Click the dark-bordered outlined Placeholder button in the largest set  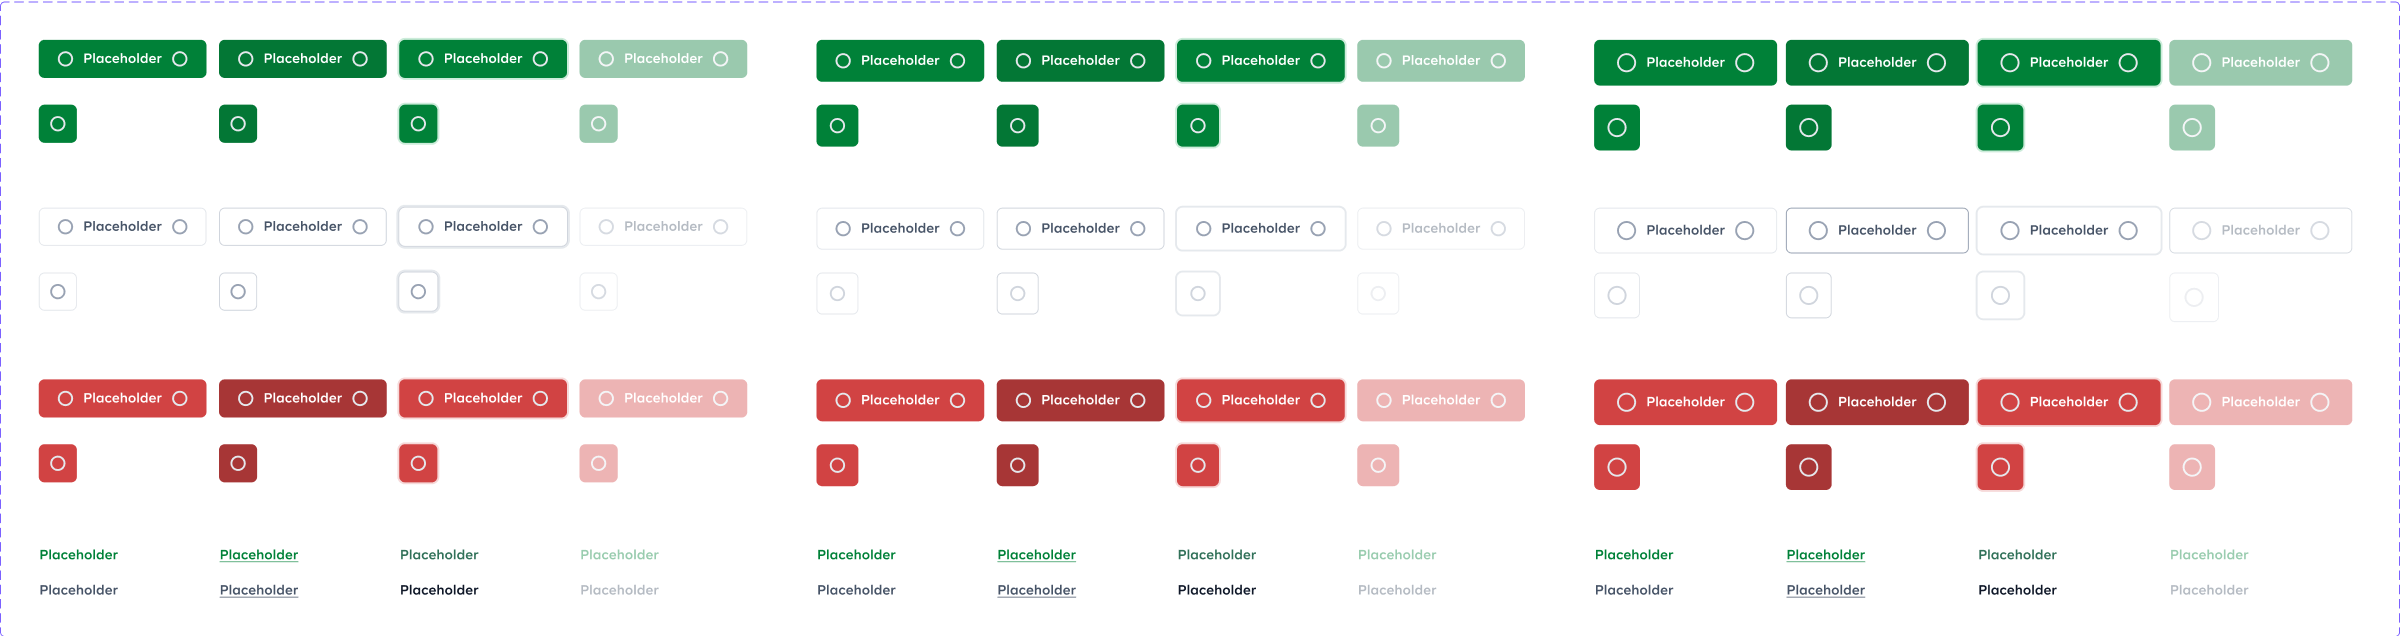pyautogui.click(x=1877, y=230)
